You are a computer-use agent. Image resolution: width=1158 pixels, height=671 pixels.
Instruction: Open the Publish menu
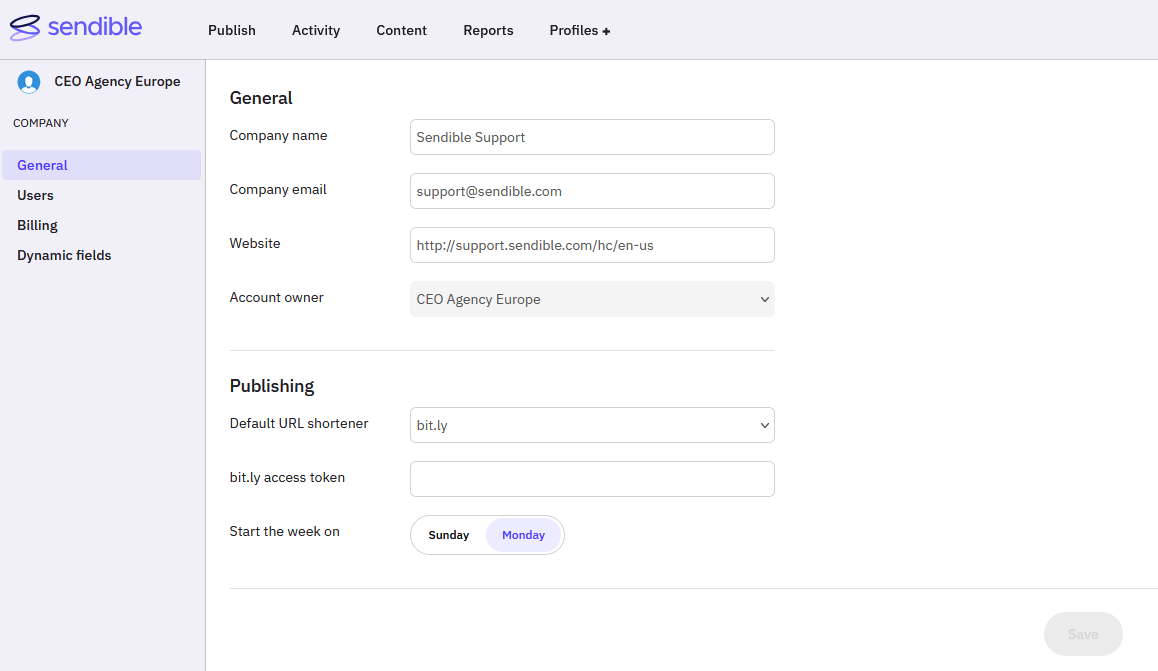click(x=232, y=30)
